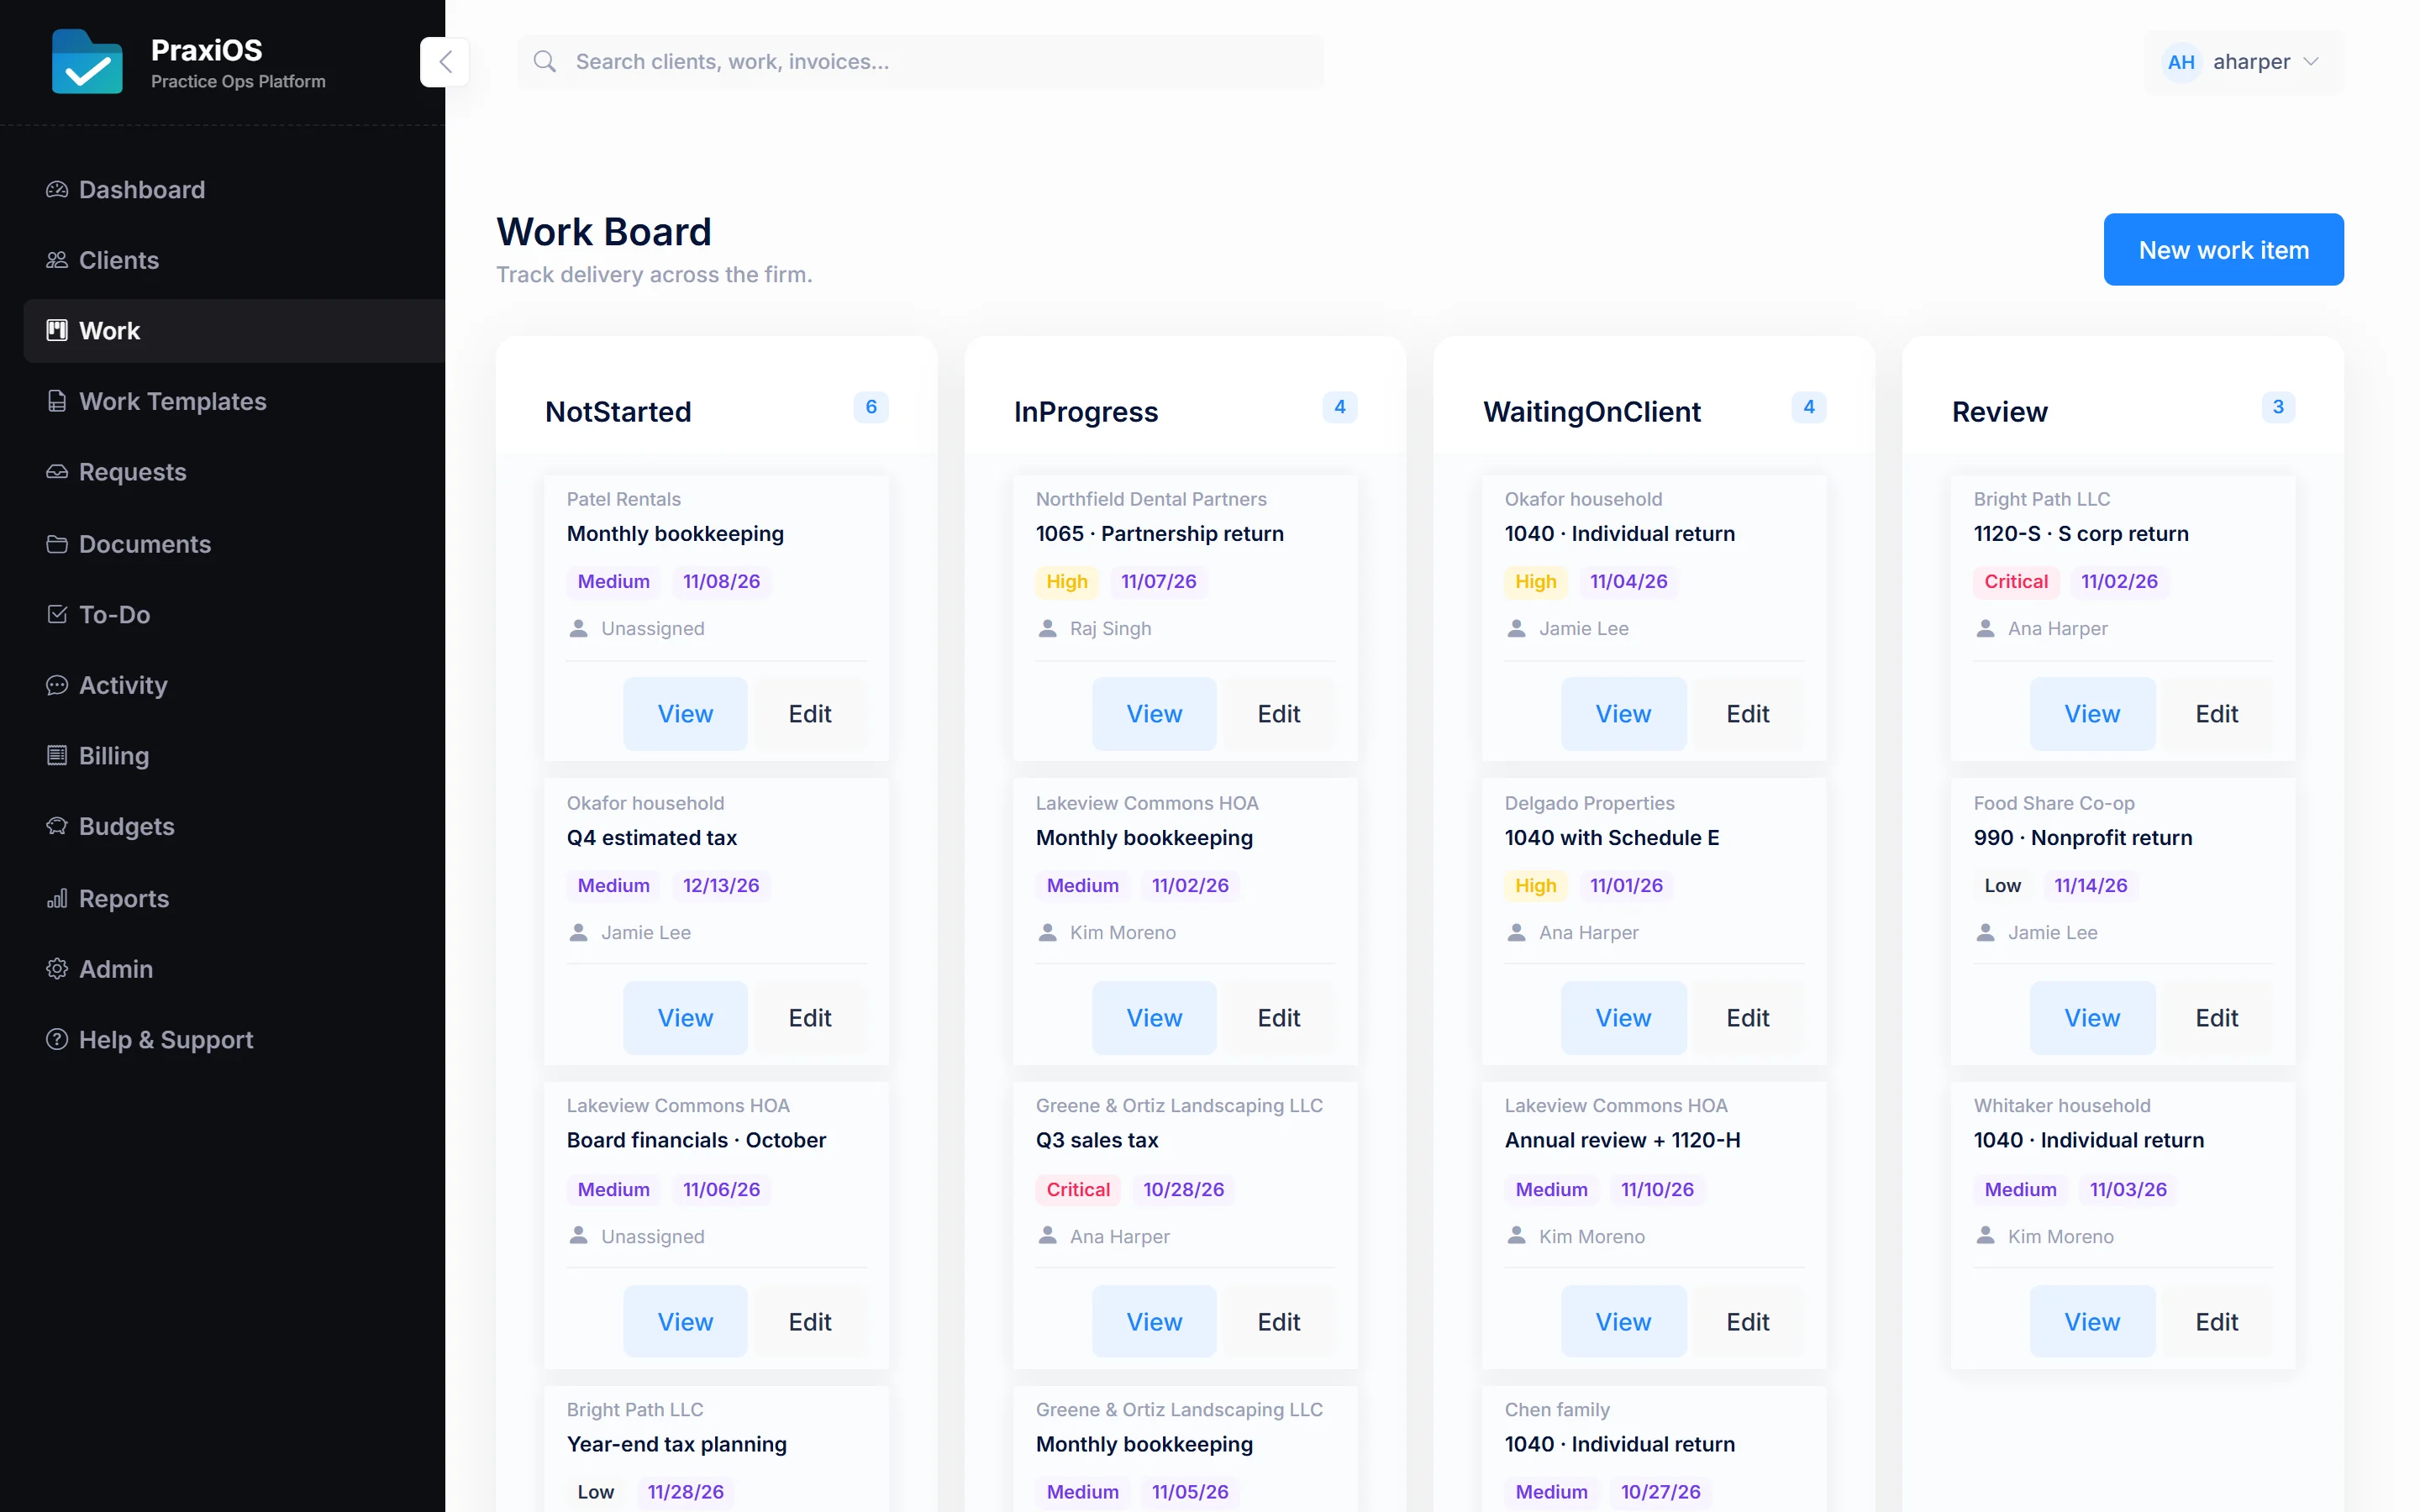Click the Raj Singh assignee label
Viewport: 2420px width, 1512px height.
pos(1110,628)
